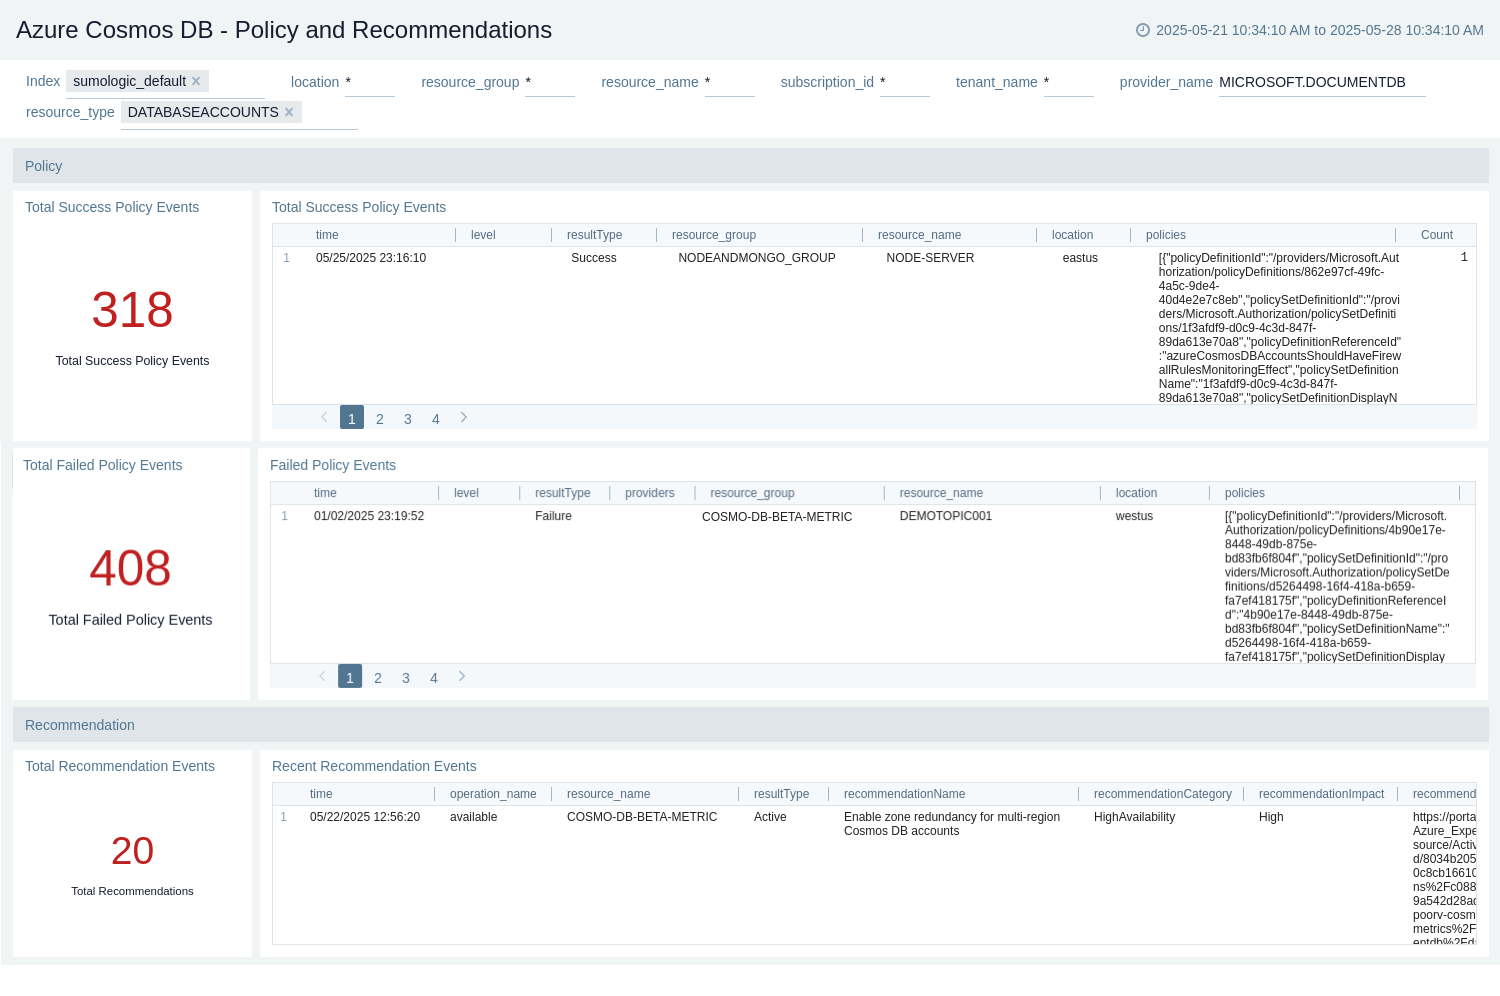Click the 408 Total Failed Policy value
This screenshot has height=996, width=1500.
tap(130, 568)
